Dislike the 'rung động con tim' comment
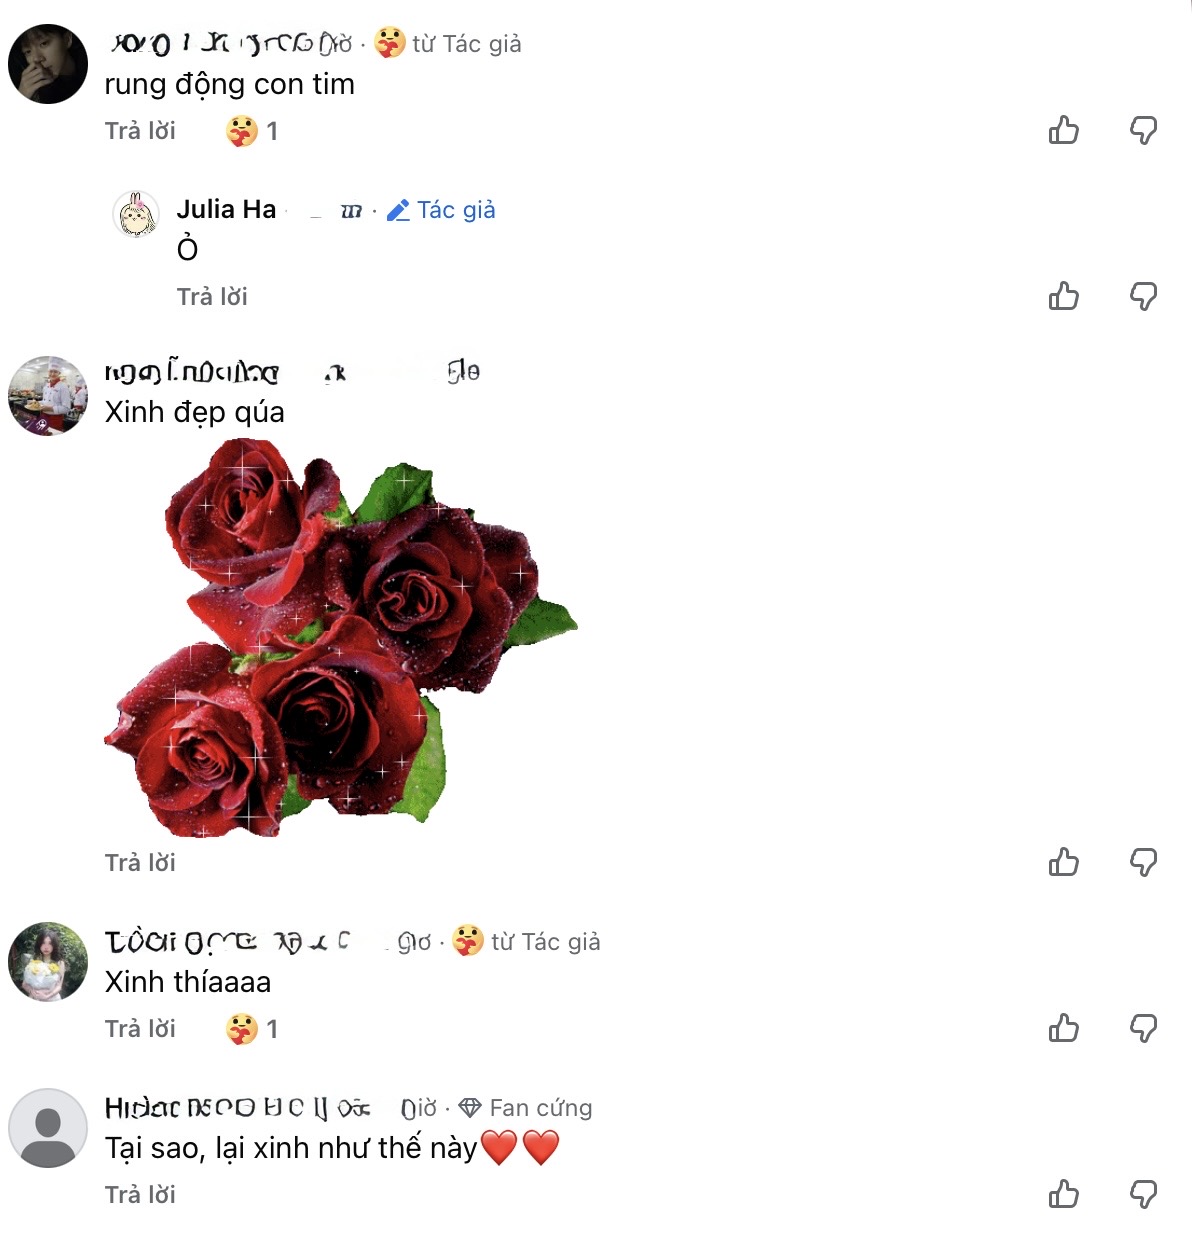This screenshot has width=1192, height=1239. [x=1143, y=130]
